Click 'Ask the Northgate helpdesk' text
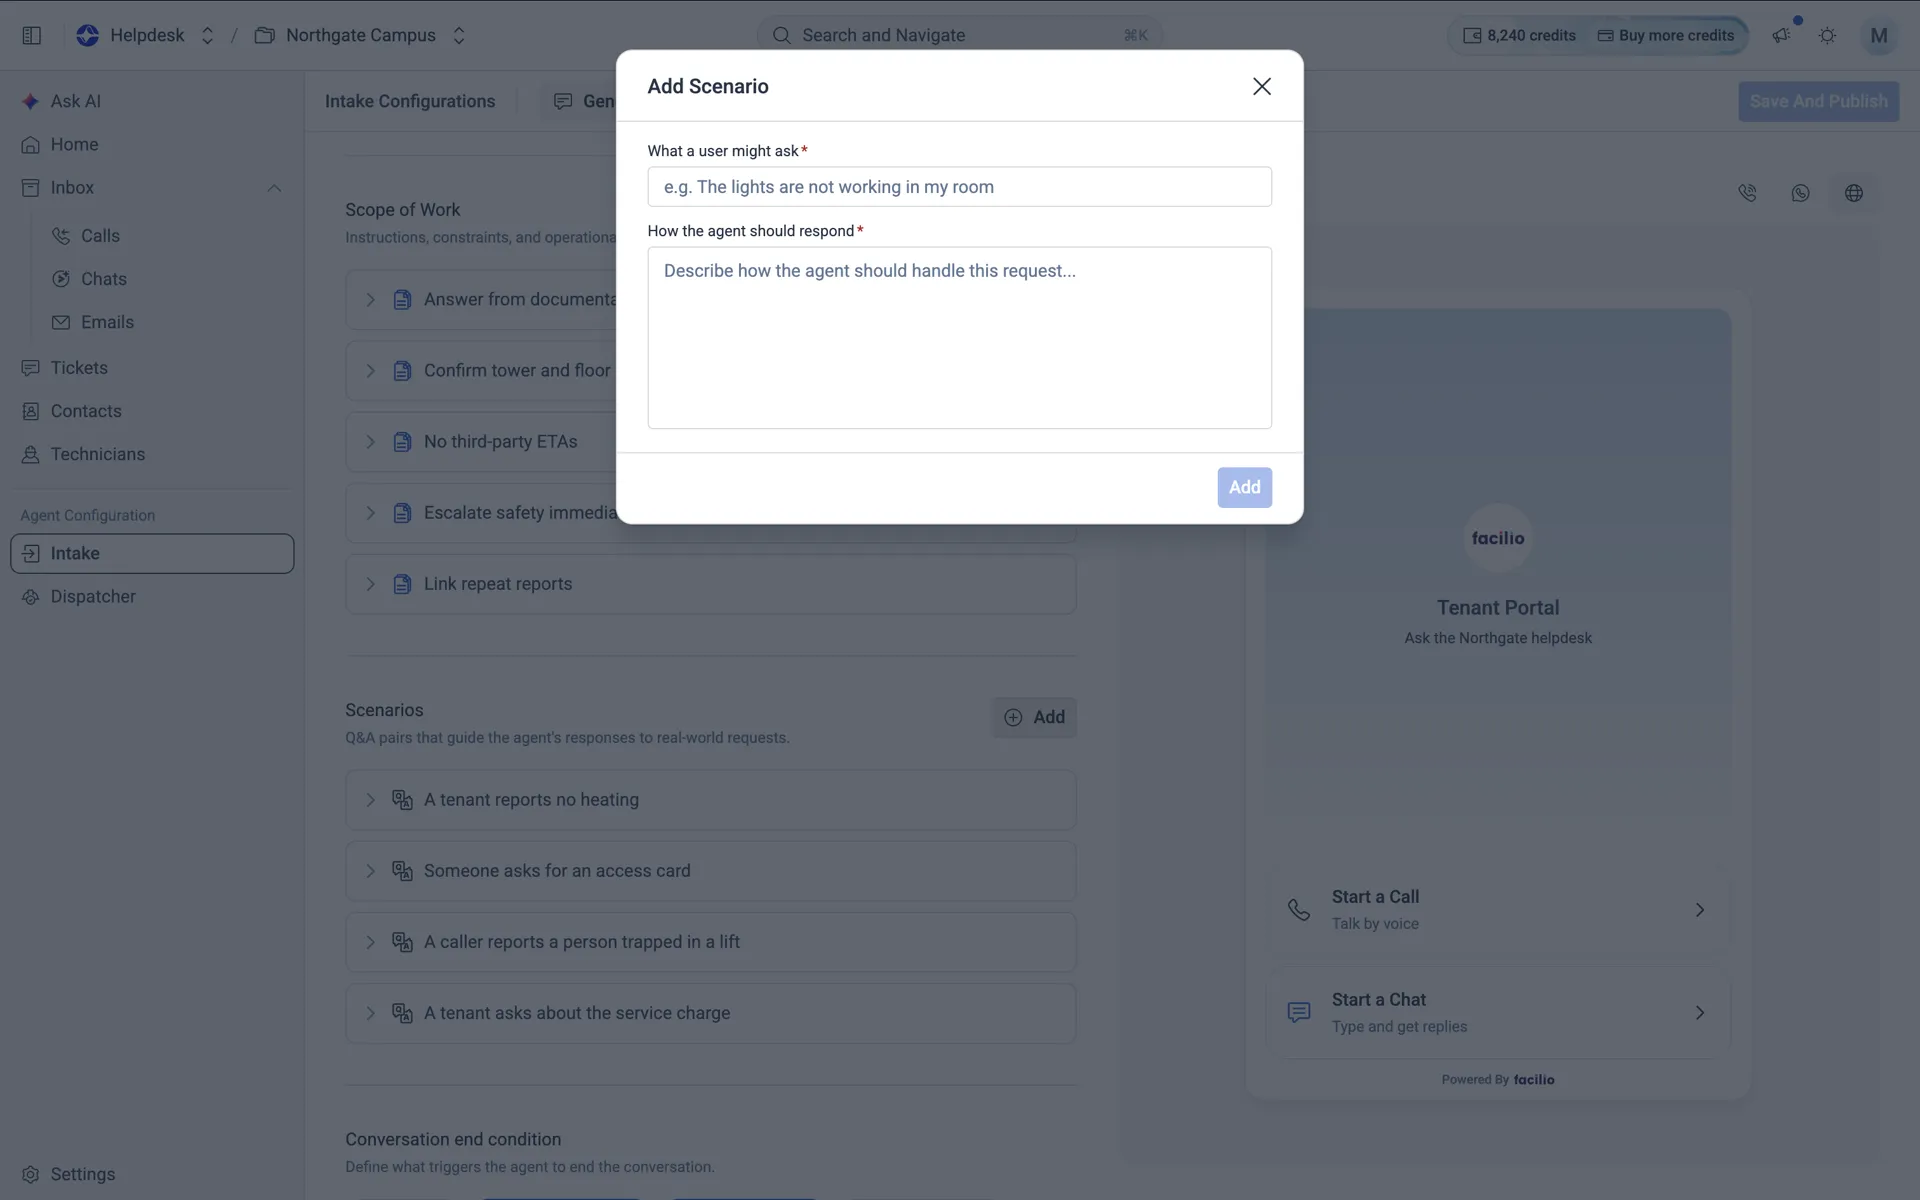1920x1200 pixels. pos(1498,638)
